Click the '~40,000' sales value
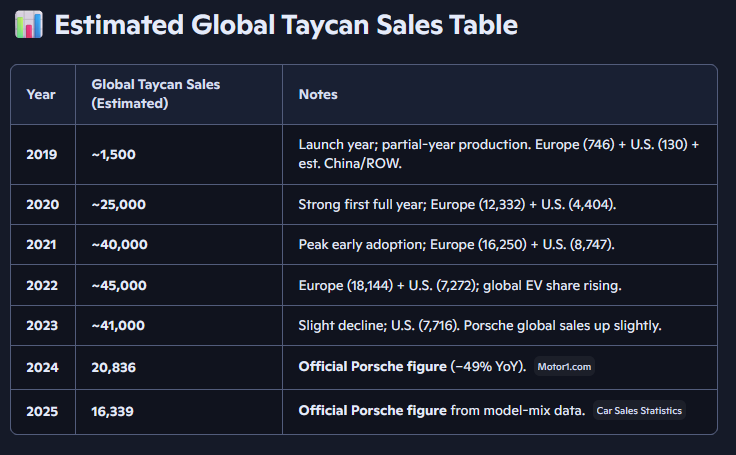736x455 pixels. point(120,245)
